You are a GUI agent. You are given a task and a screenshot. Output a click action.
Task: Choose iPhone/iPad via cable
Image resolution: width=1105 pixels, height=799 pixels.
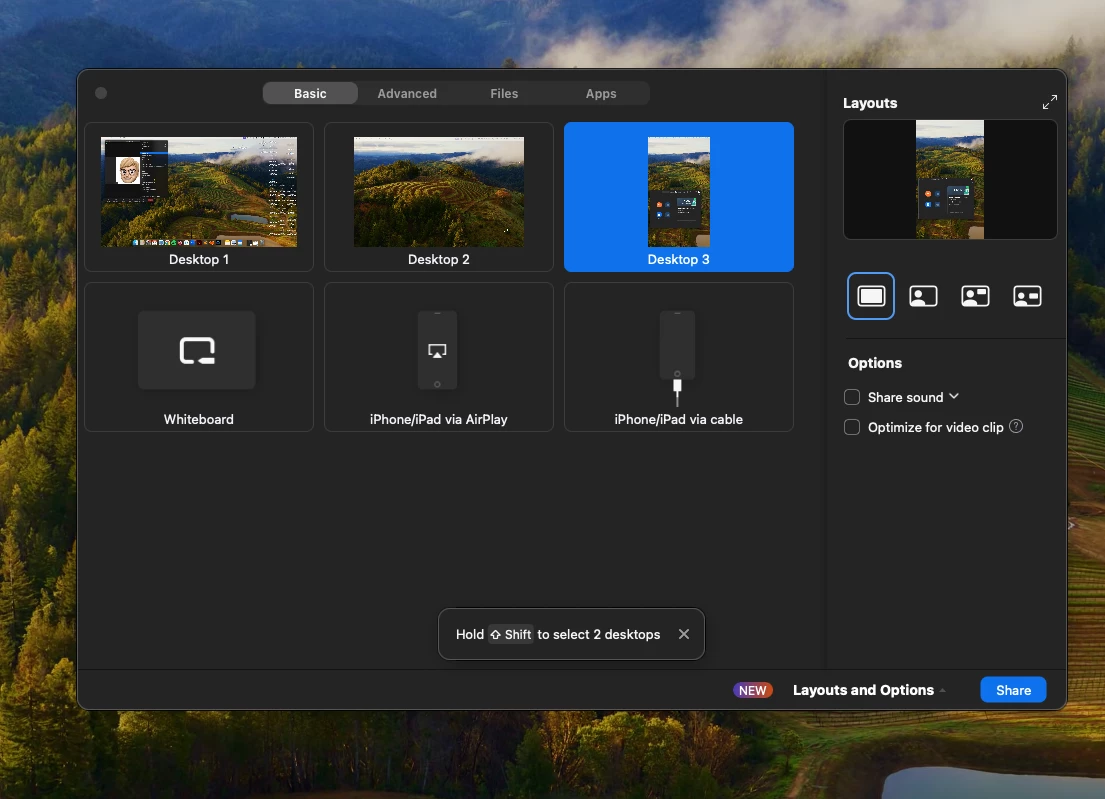(679, 357)
